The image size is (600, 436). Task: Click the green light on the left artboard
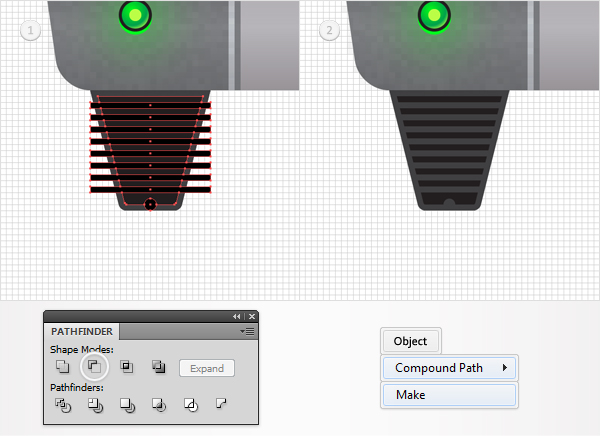[x=135, y=16]
